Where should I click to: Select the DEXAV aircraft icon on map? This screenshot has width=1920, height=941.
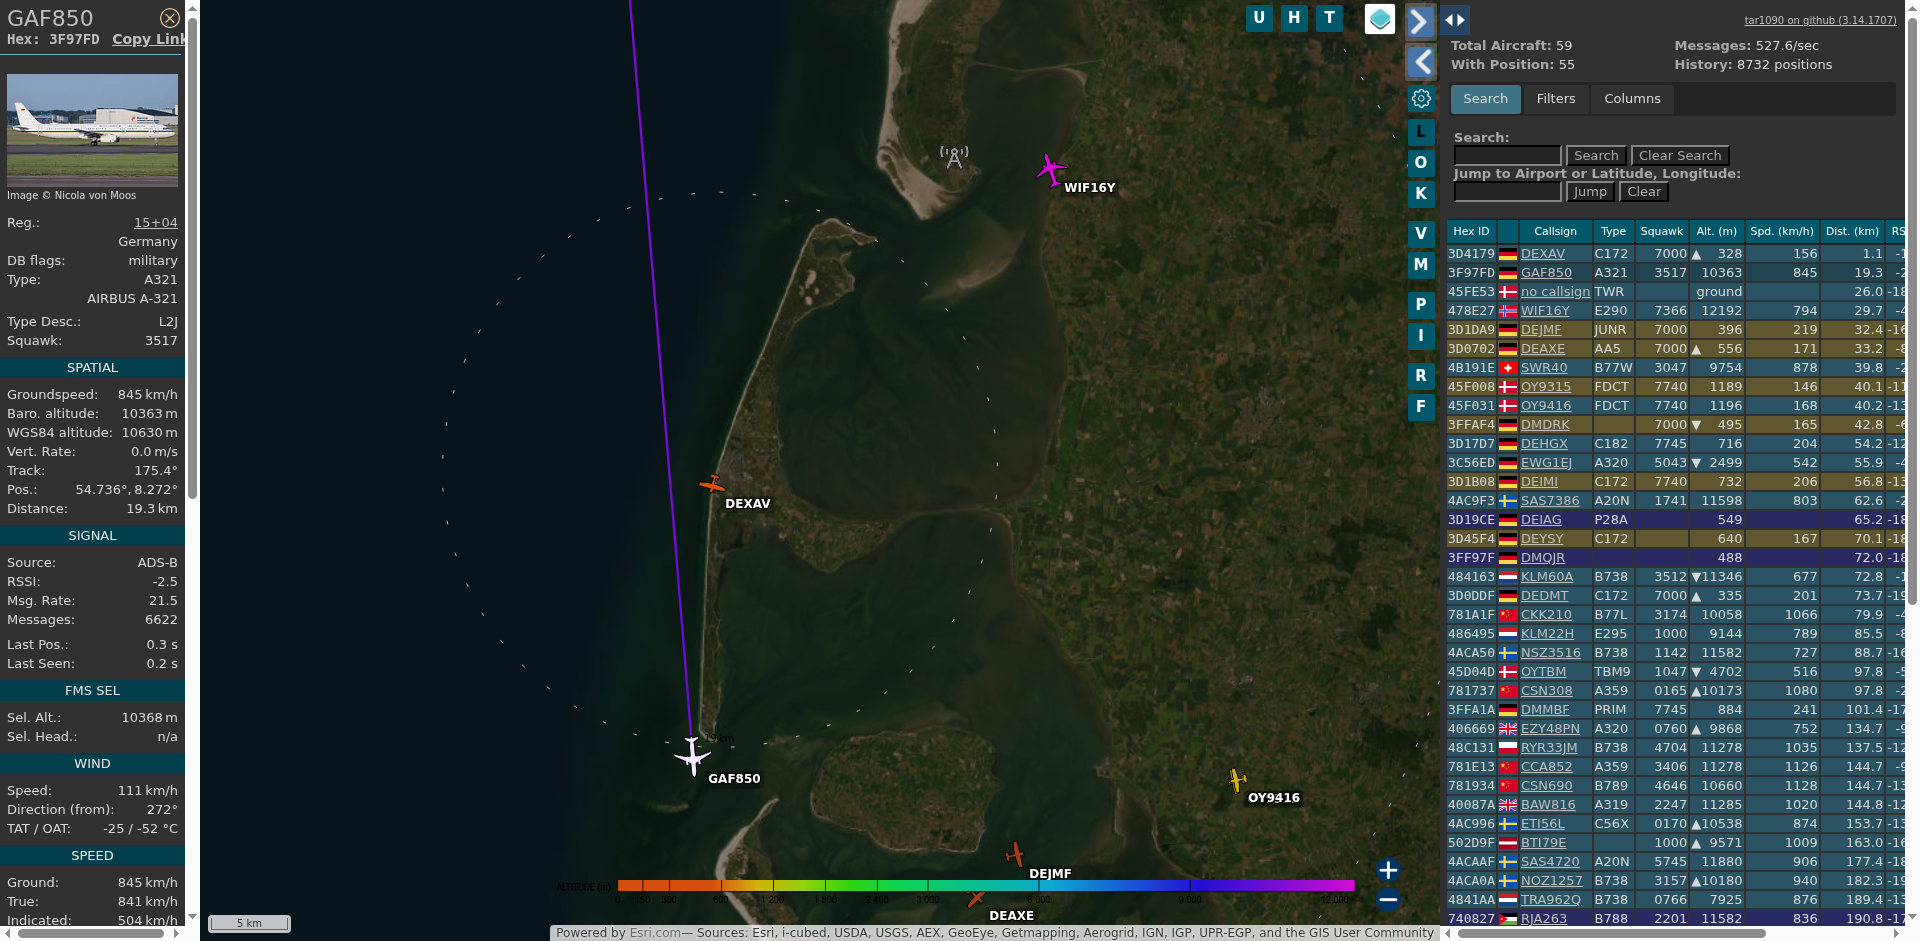click(x=712, y=485)
